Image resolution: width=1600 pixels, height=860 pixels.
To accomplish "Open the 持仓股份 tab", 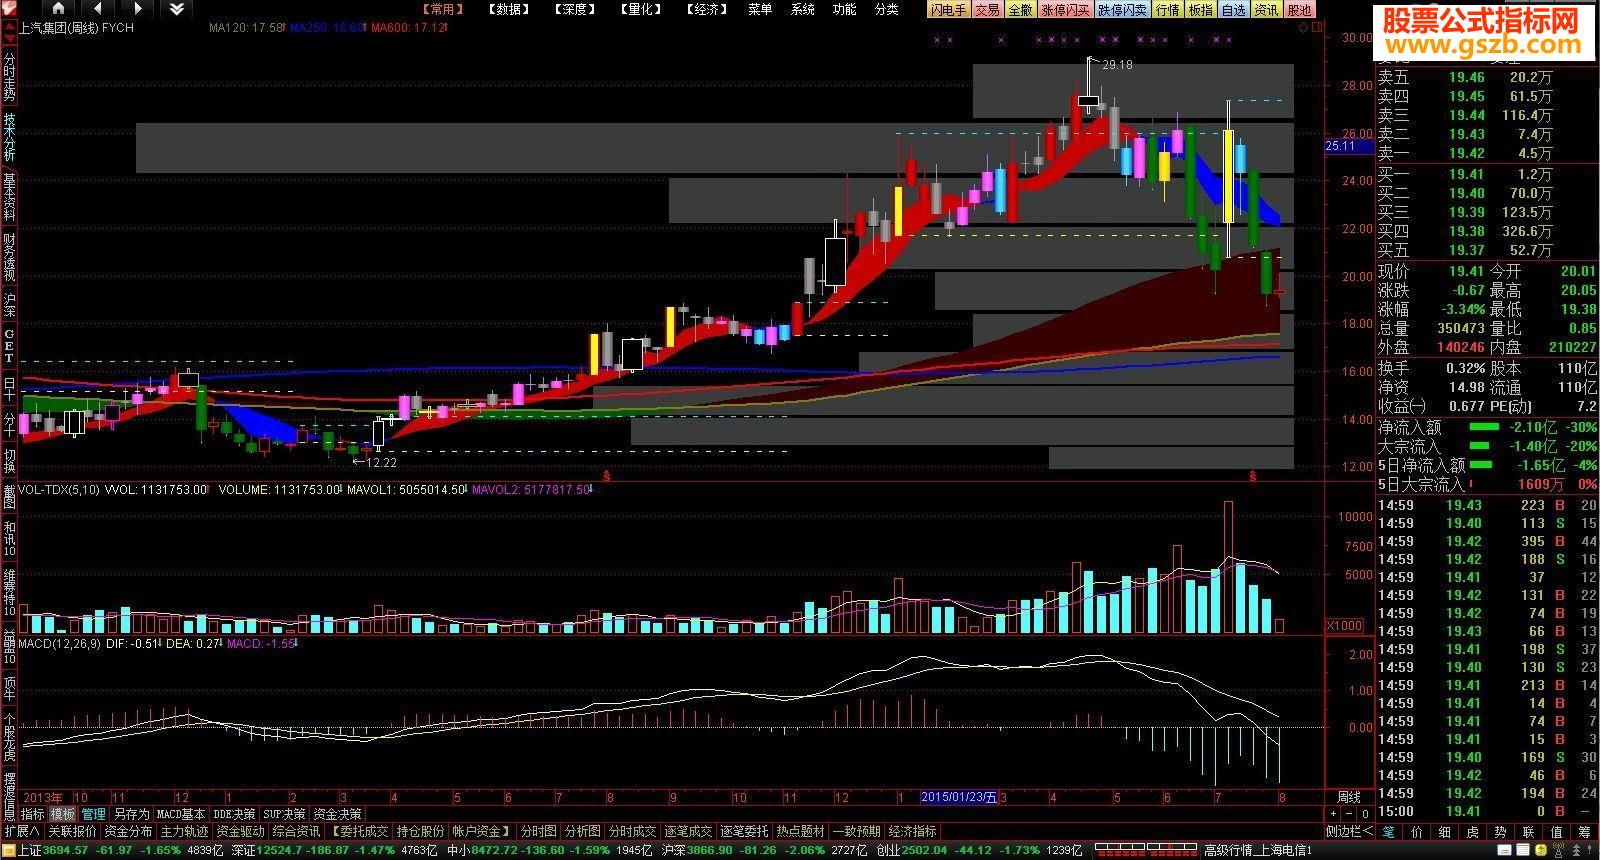I will click(x=421, y=831).
